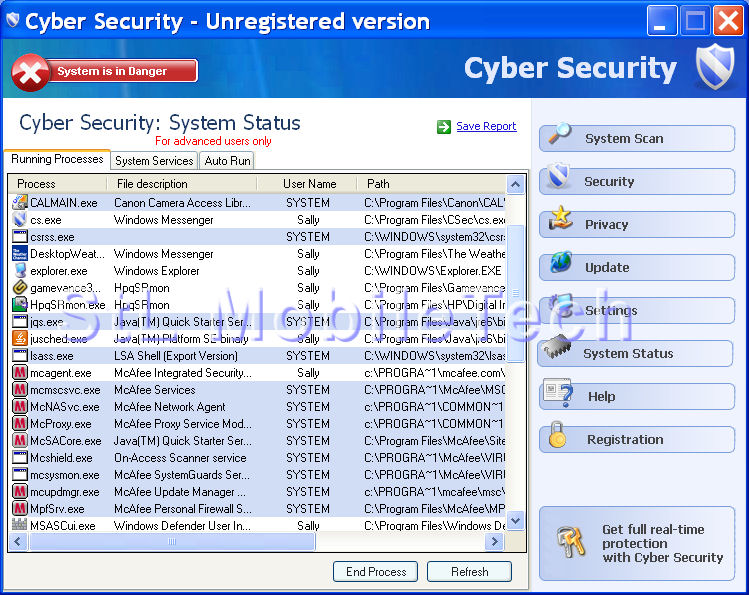Click the Help icon button
The image size is (749, 595).
pos(558,395)
